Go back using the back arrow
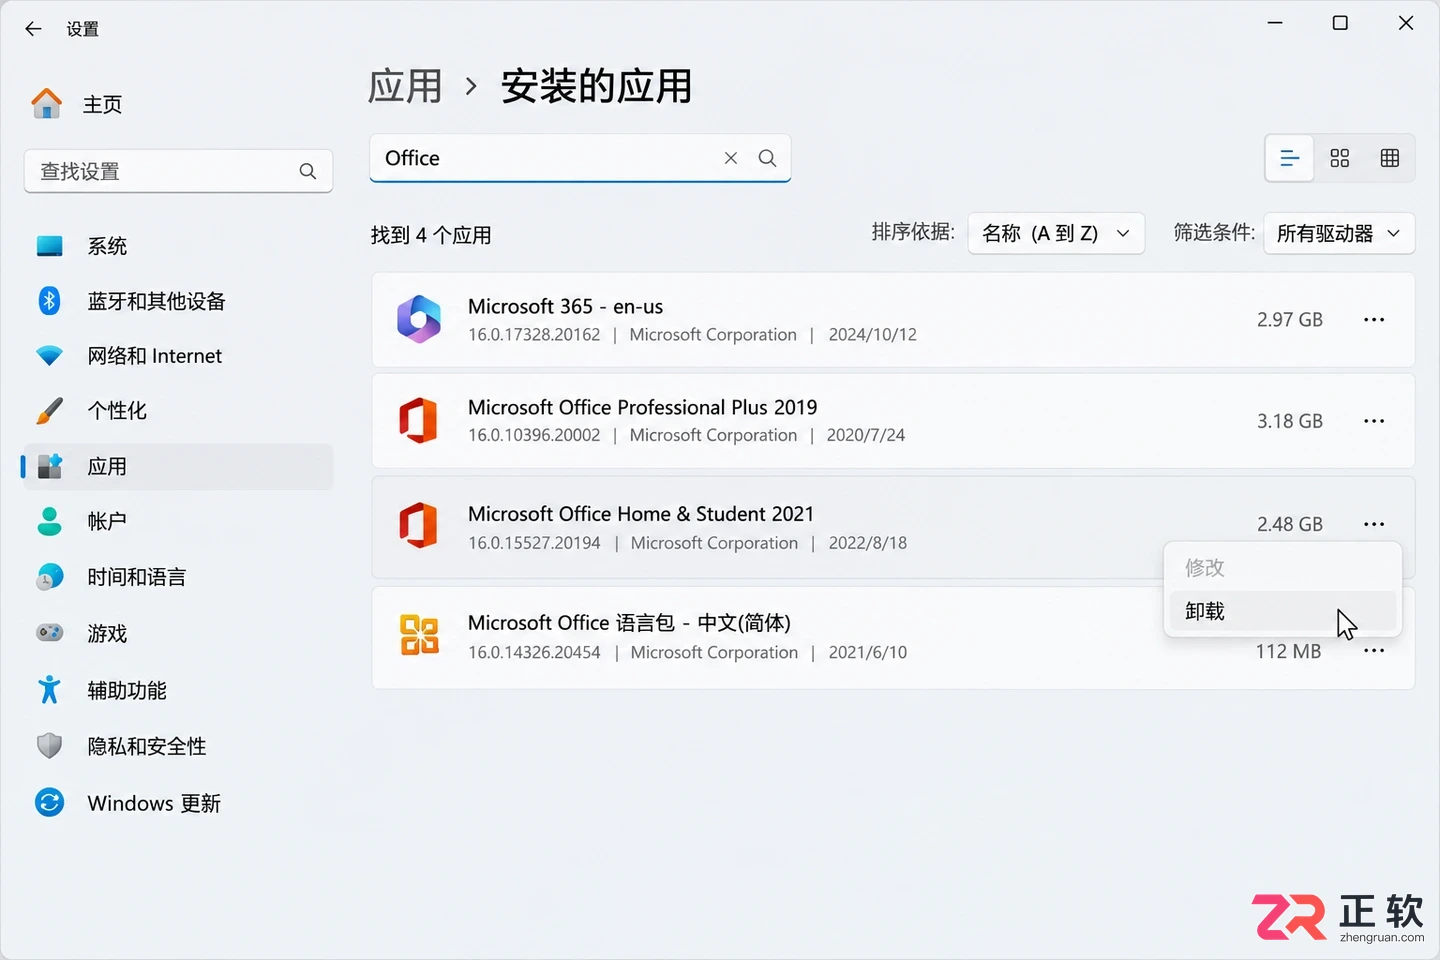The height and width of the screenshot is (960, 1440). (33, 29)
